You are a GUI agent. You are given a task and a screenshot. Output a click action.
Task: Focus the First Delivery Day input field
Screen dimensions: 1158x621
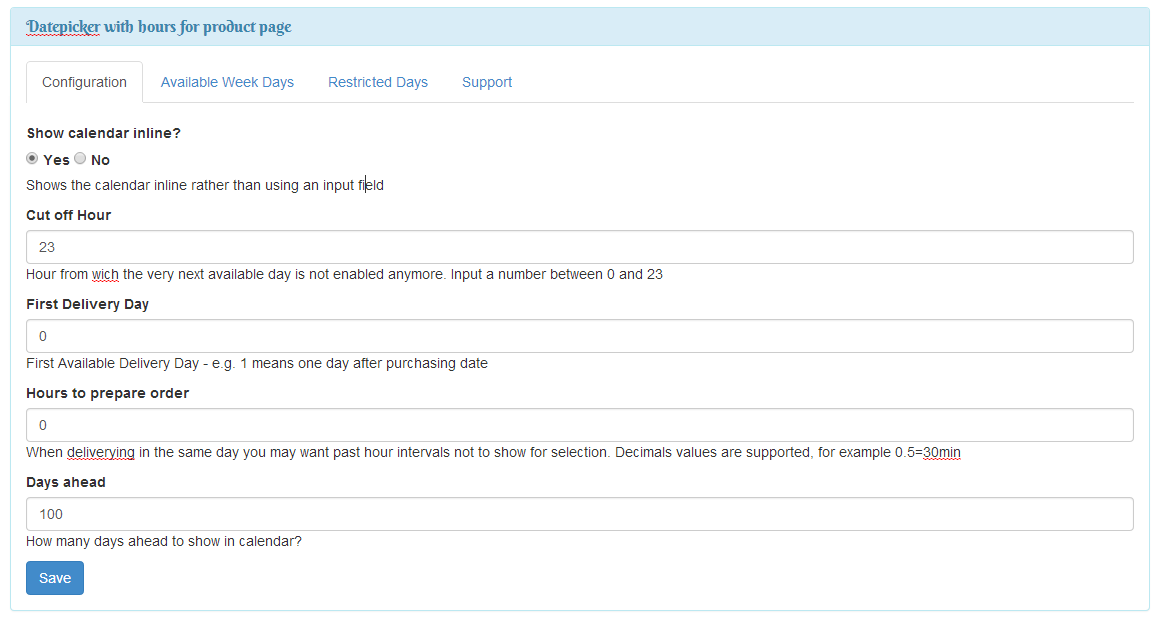(x=580, y=336)
